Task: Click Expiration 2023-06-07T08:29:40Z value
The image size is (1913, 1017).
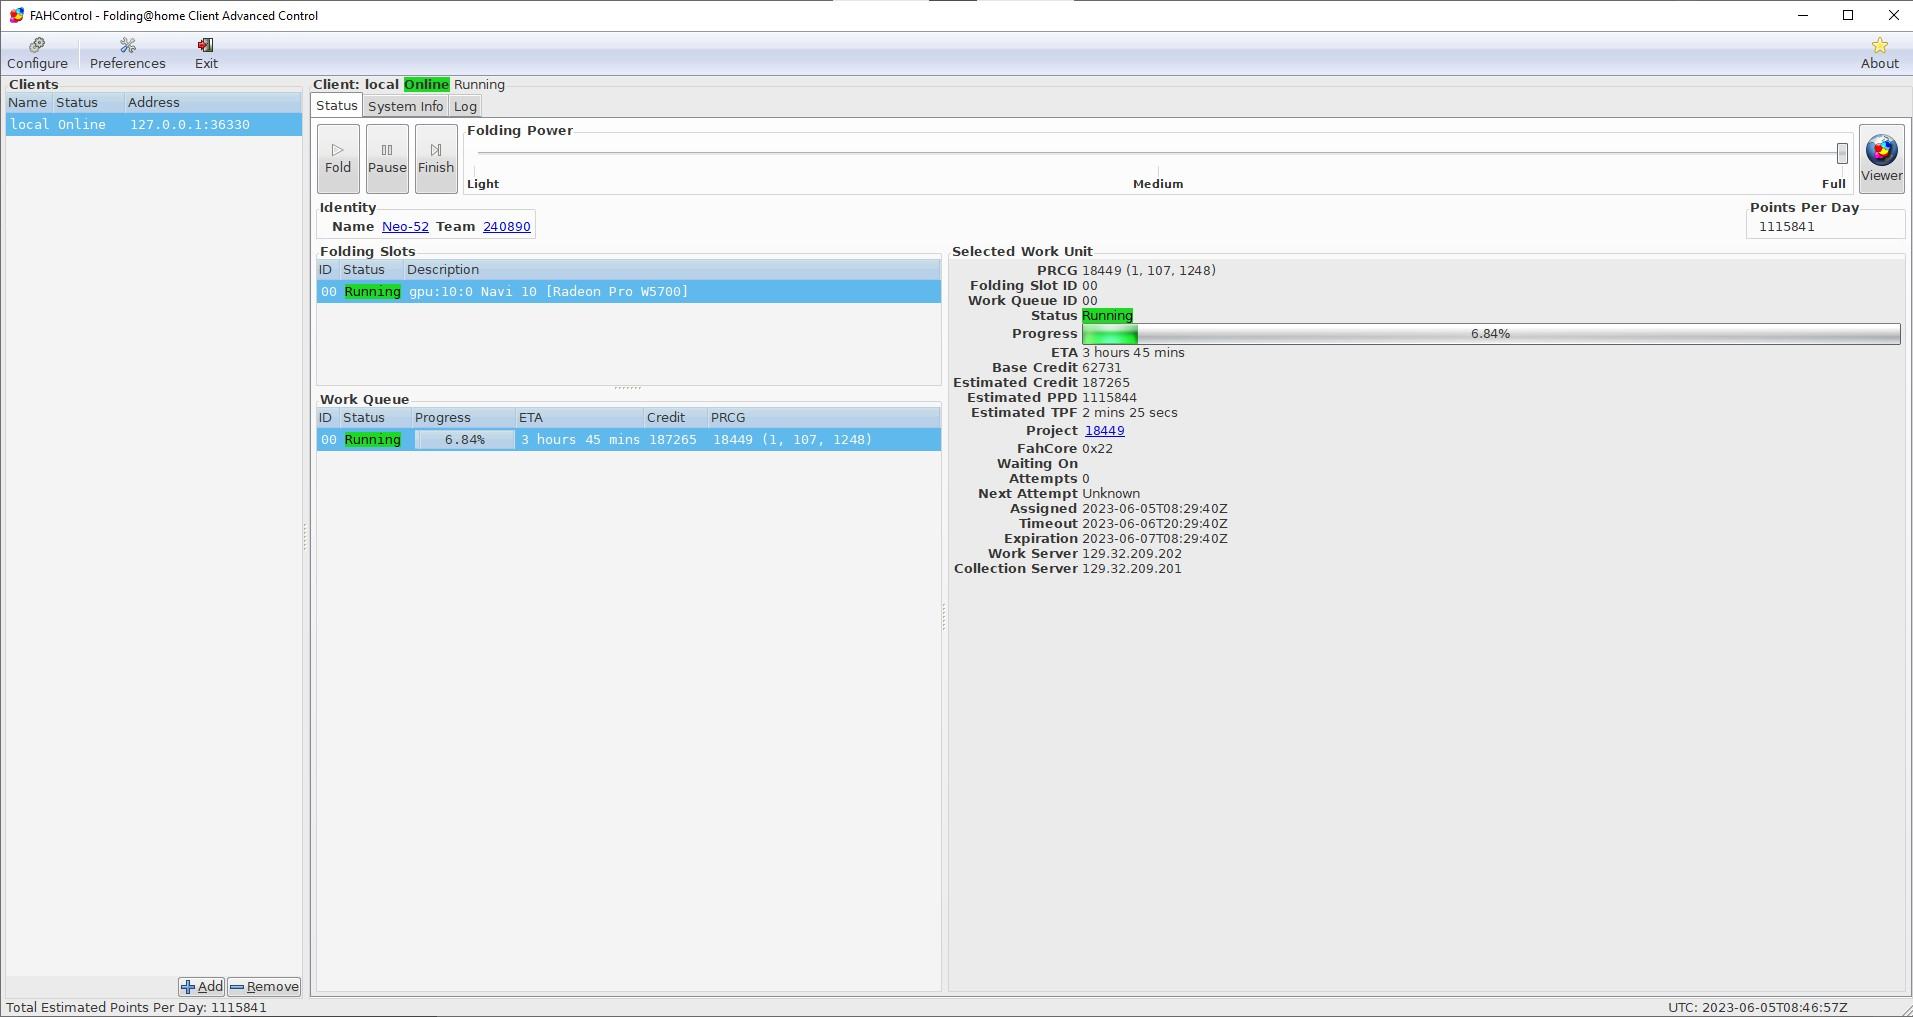Action: (1155, 539)
